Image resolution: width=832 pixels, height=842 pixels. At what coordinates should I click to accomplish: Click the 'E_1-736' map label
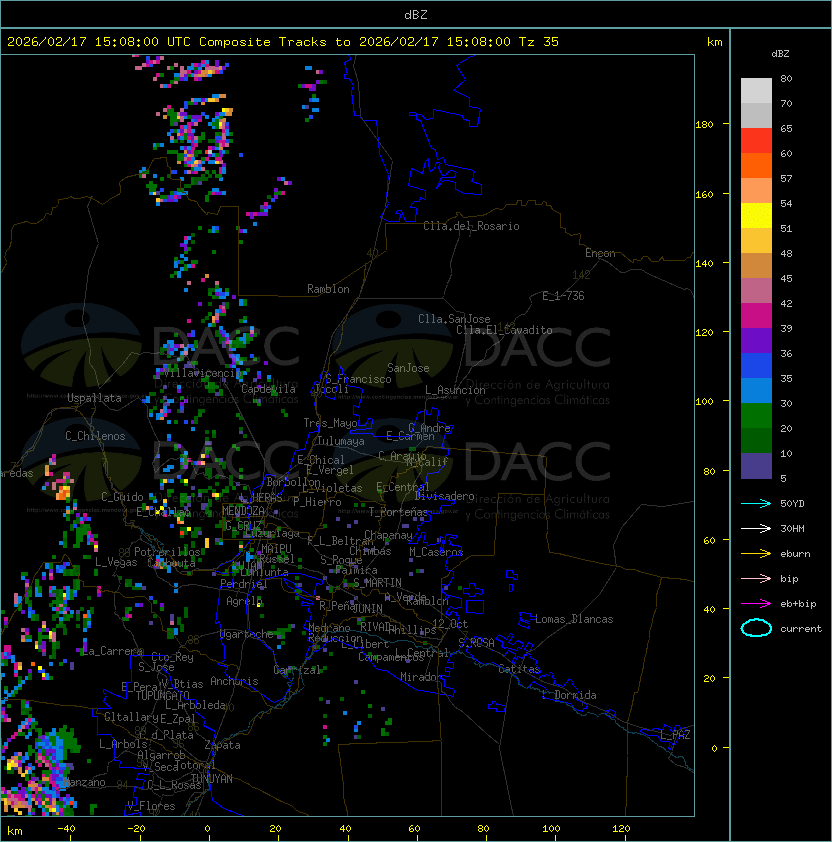tap(563, 296)
